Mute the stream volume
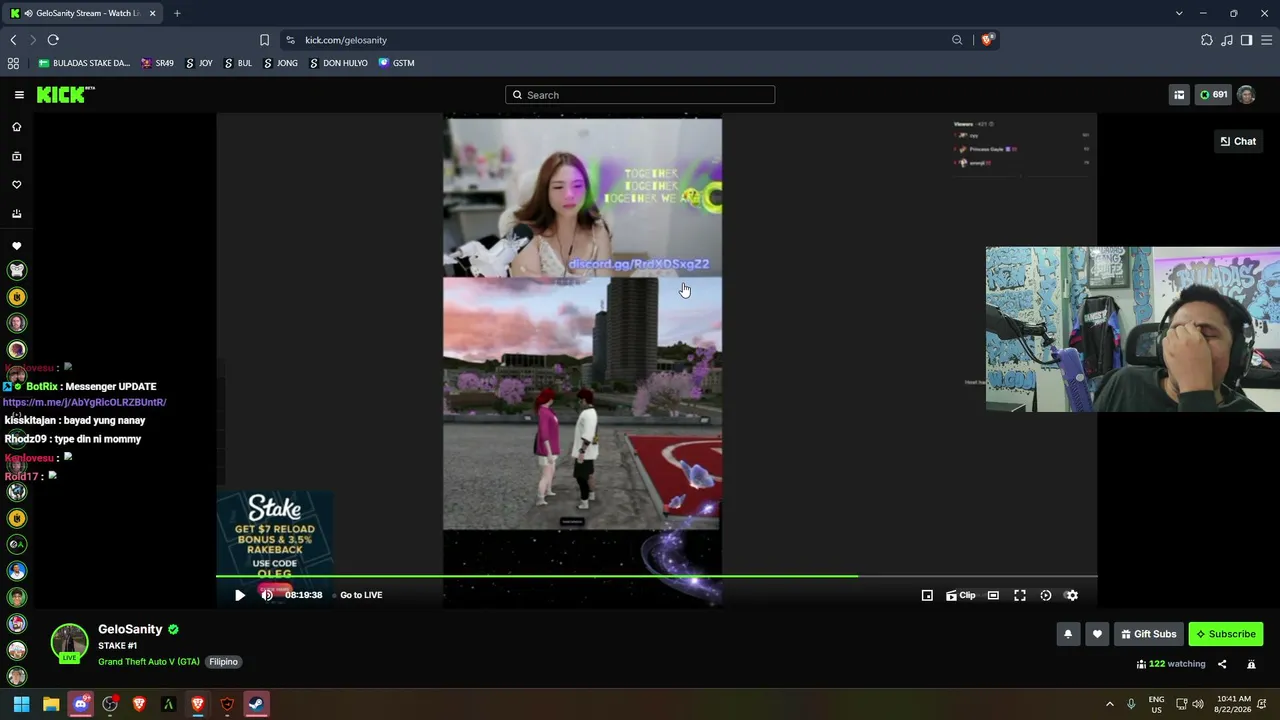 [267, 595]
